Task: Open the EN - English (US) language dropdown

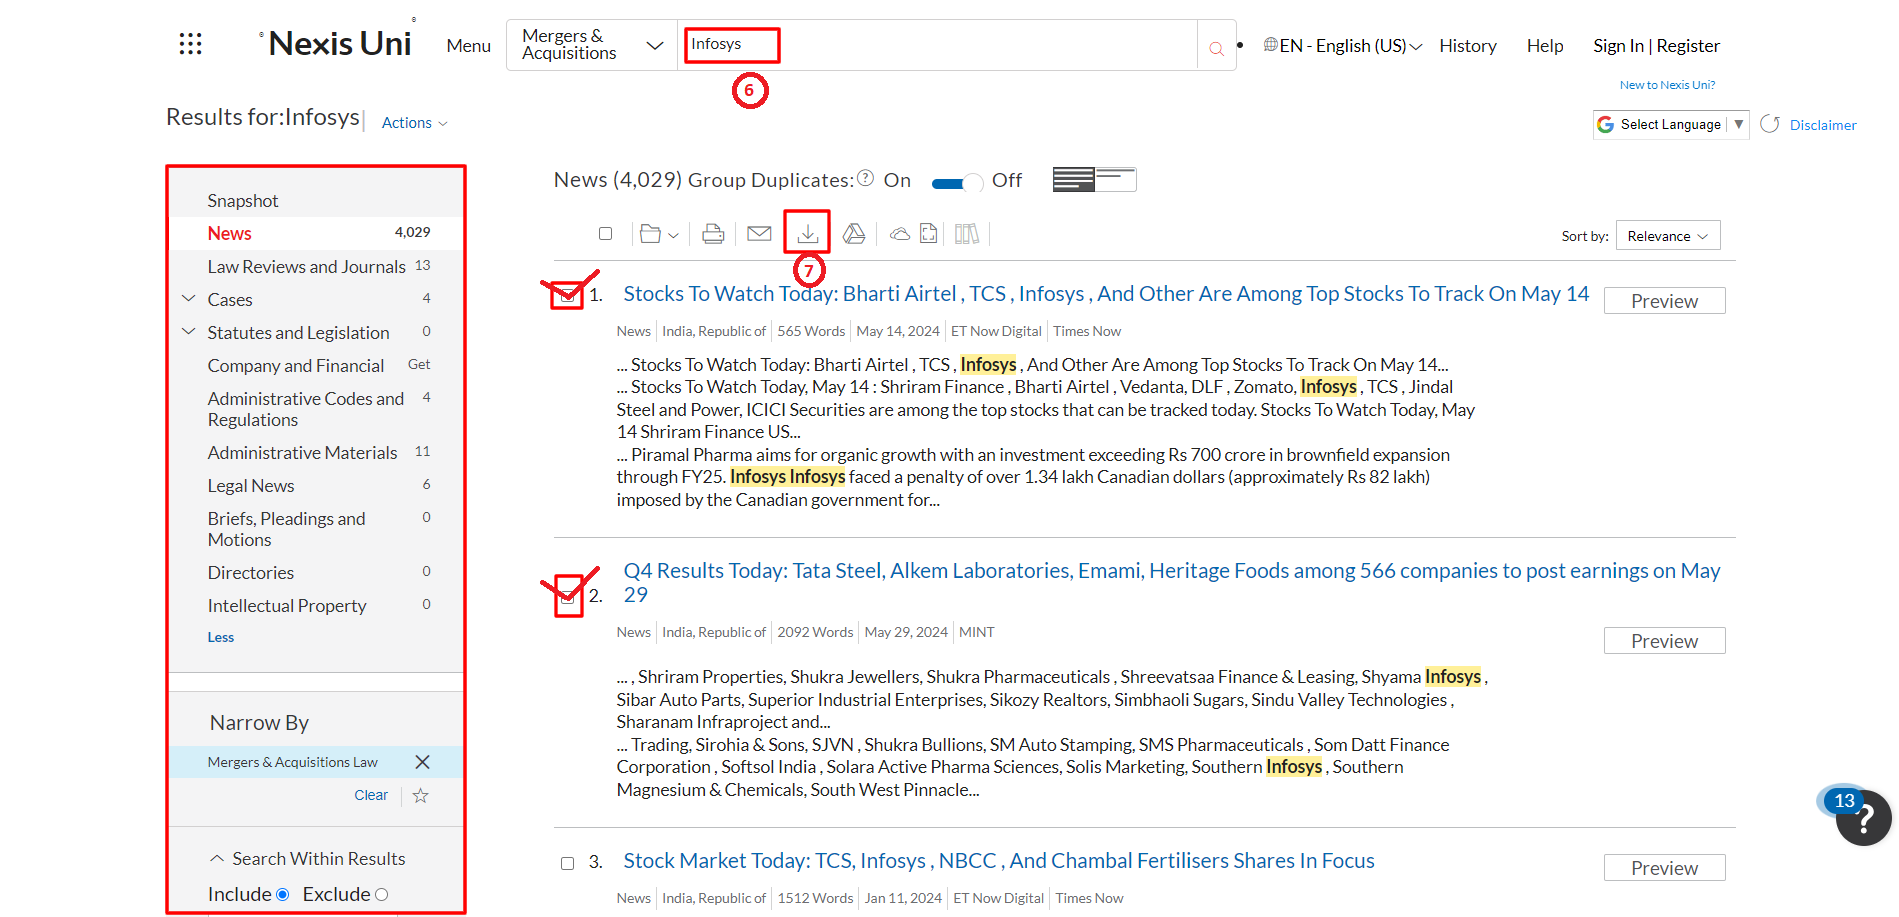Action: point(1350,46)
